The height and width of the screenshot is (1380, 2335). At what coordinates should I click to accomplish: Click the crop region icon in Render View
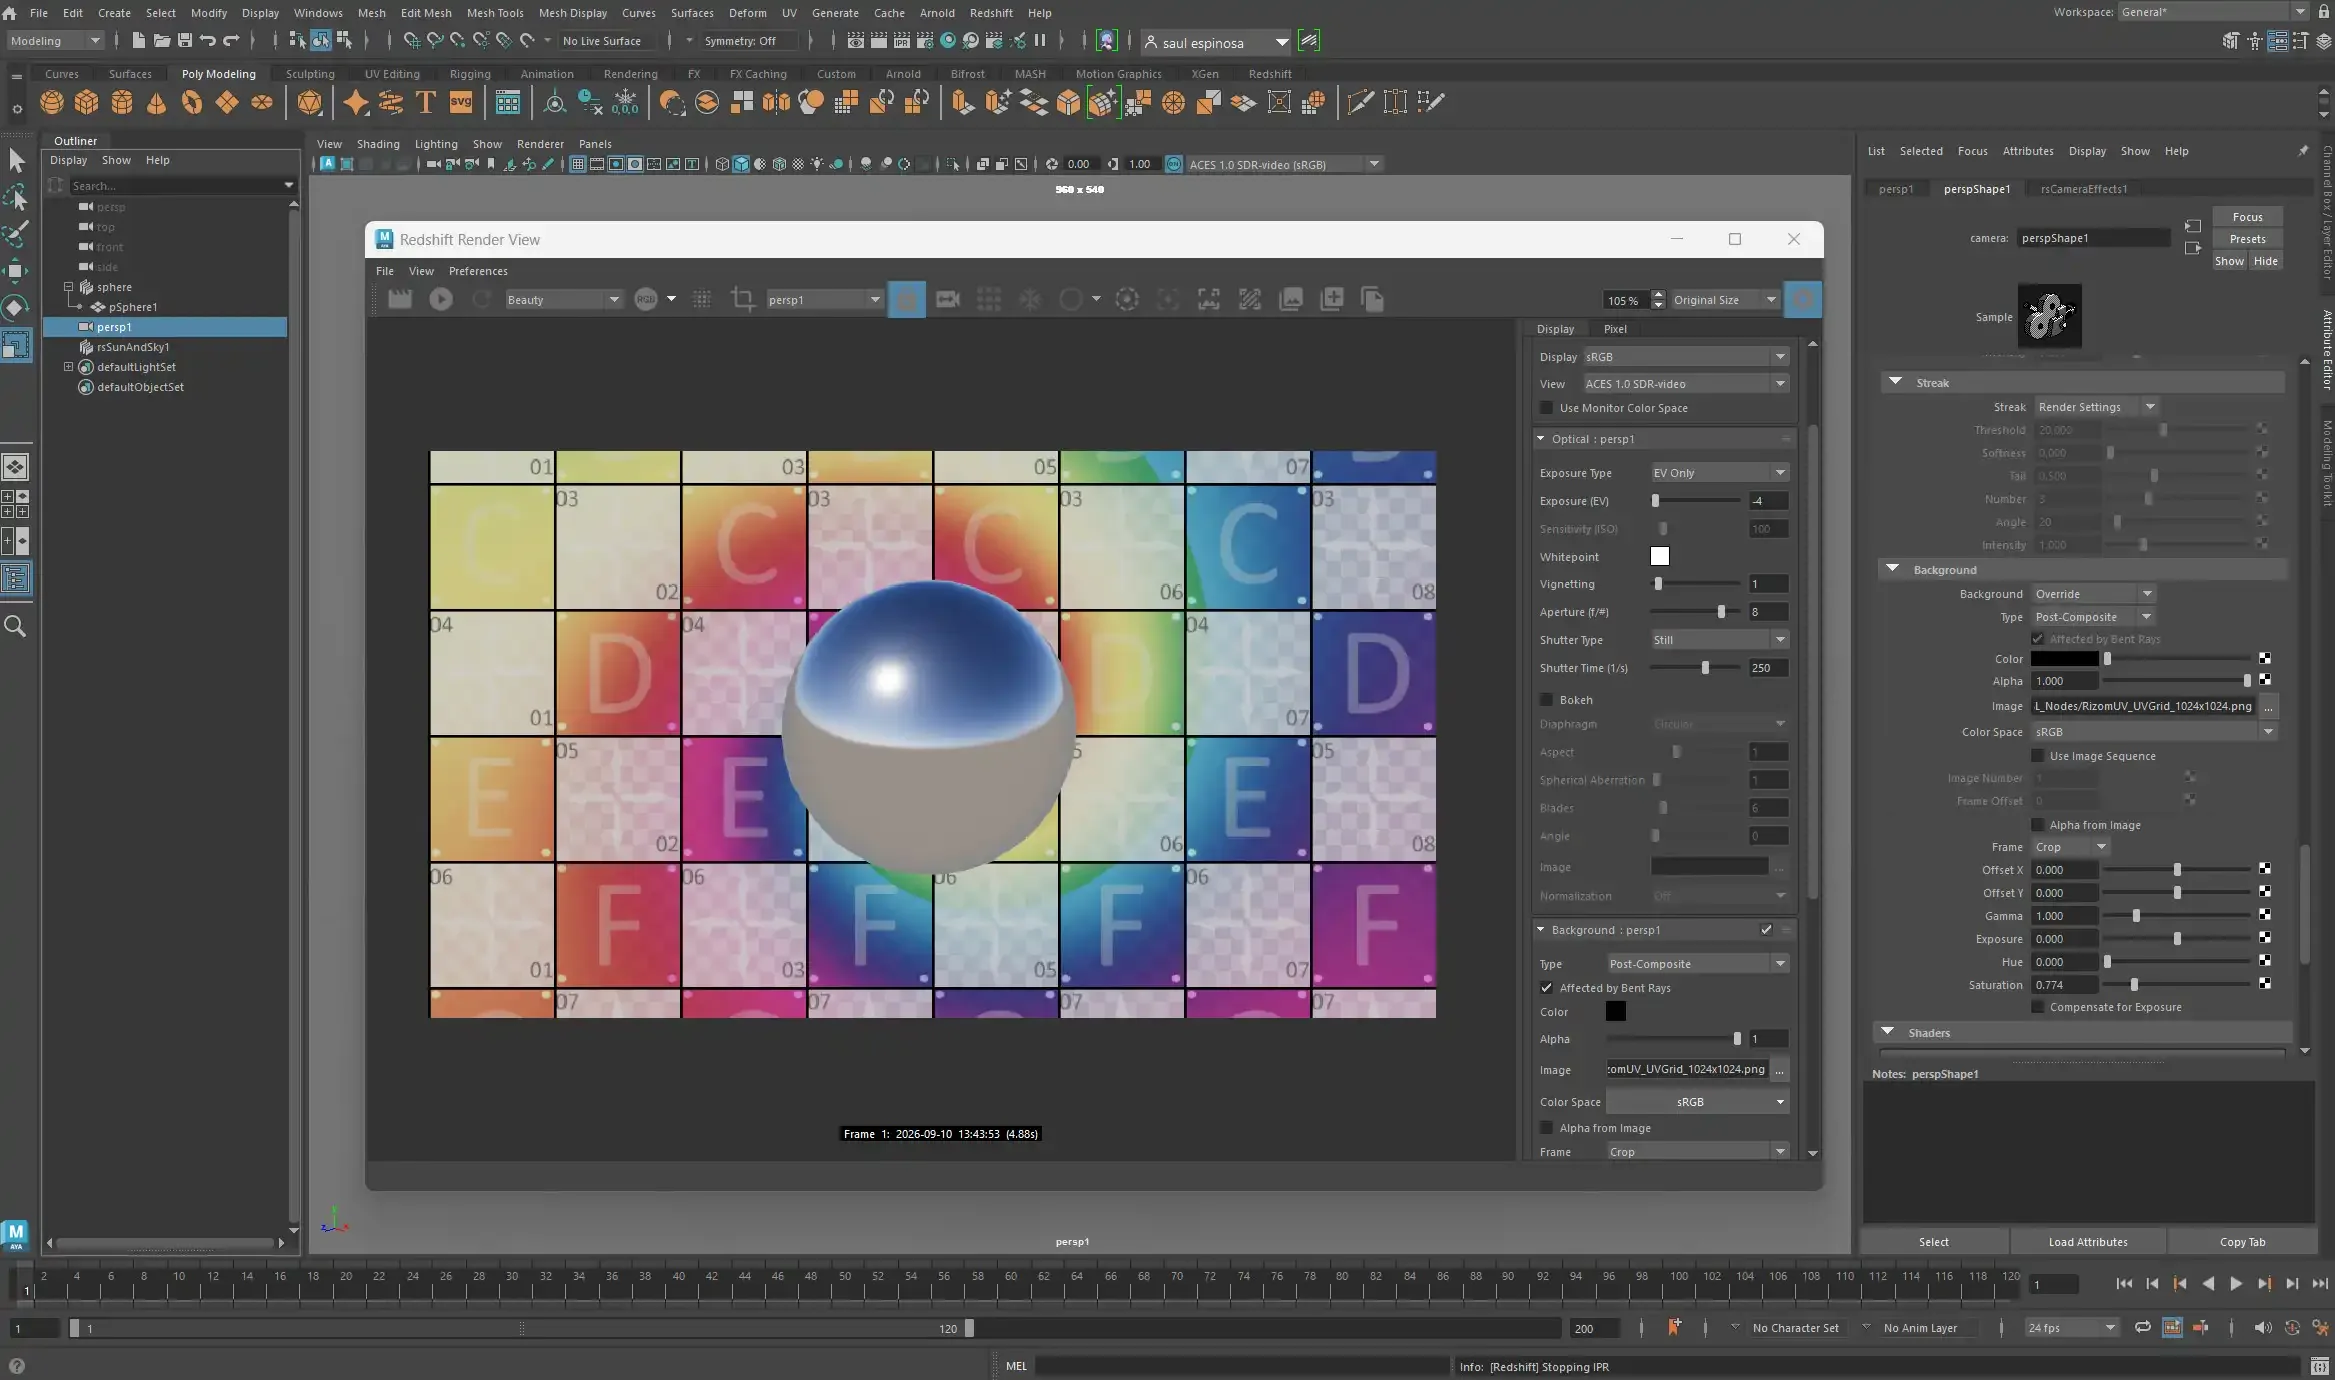coord(743,299)
